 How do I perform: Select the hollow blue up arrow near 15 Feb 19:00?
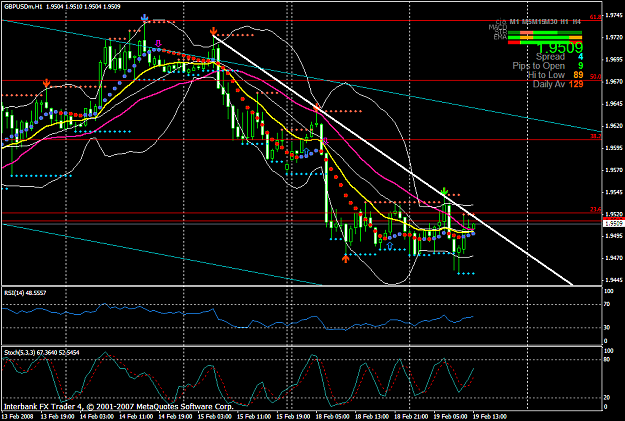coord(306,151)
